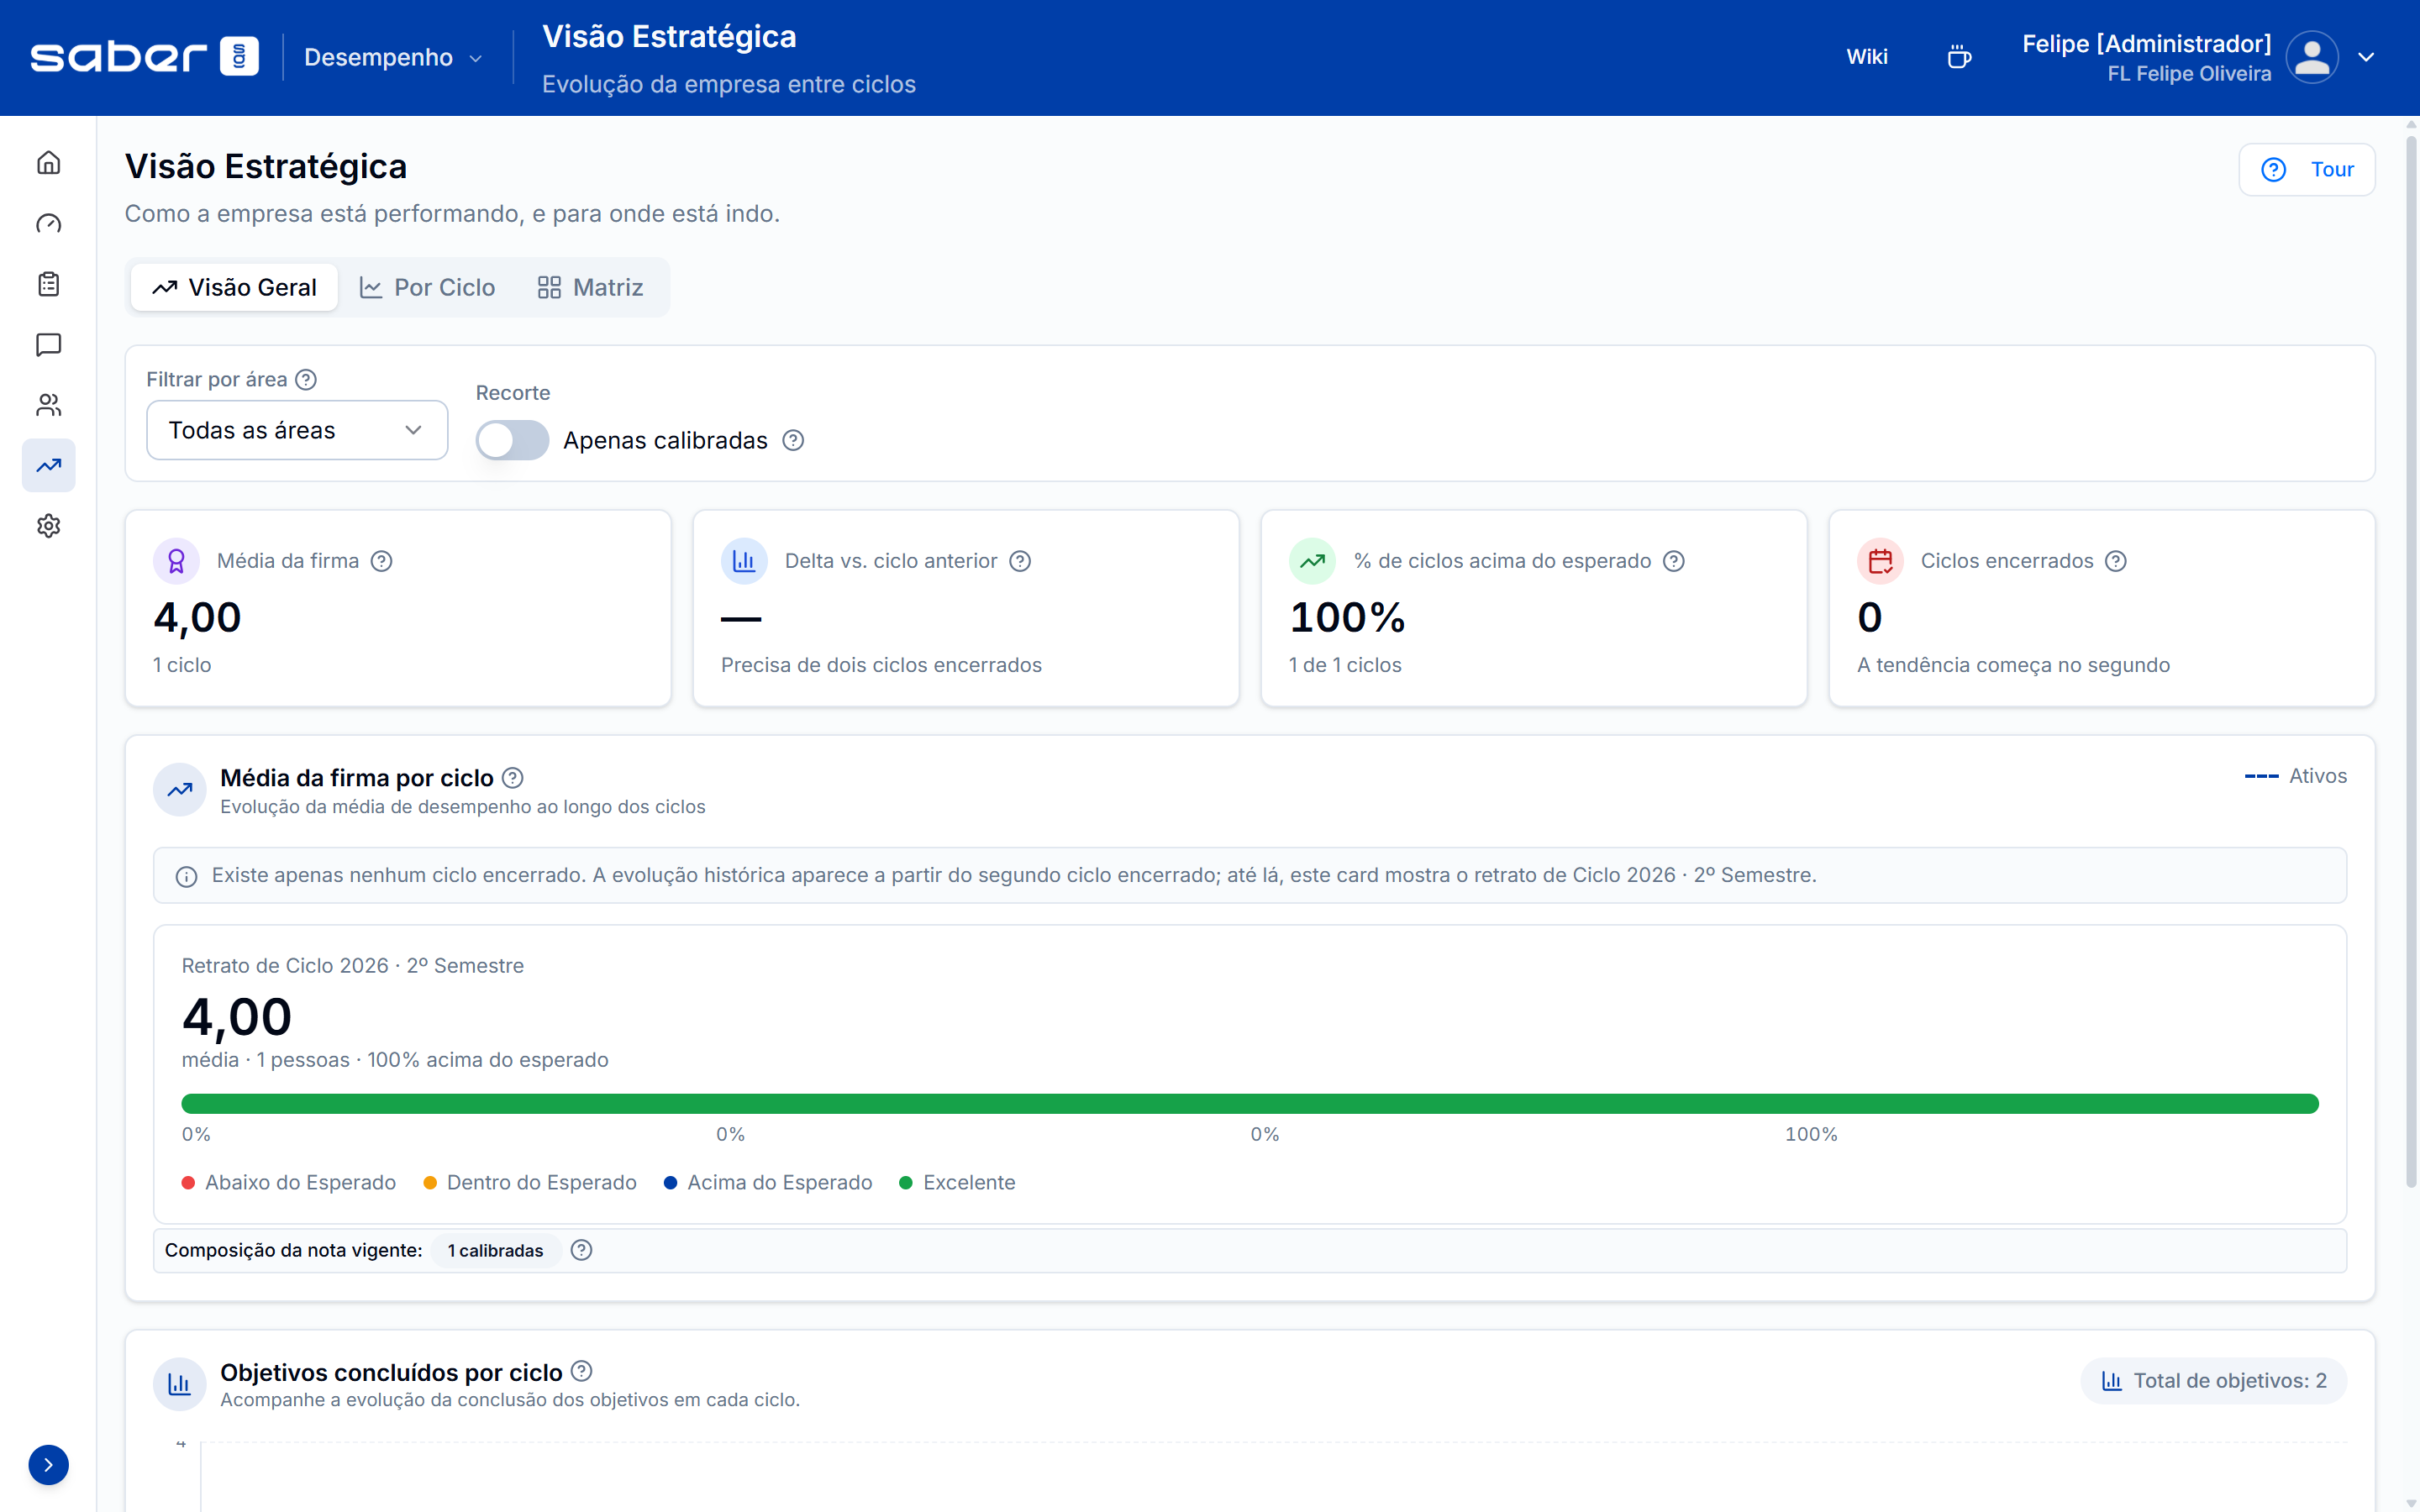Click the Total de objetivos: 2 badge
This screenshot has width=2420, height=1512.
pos(2214,1381)
